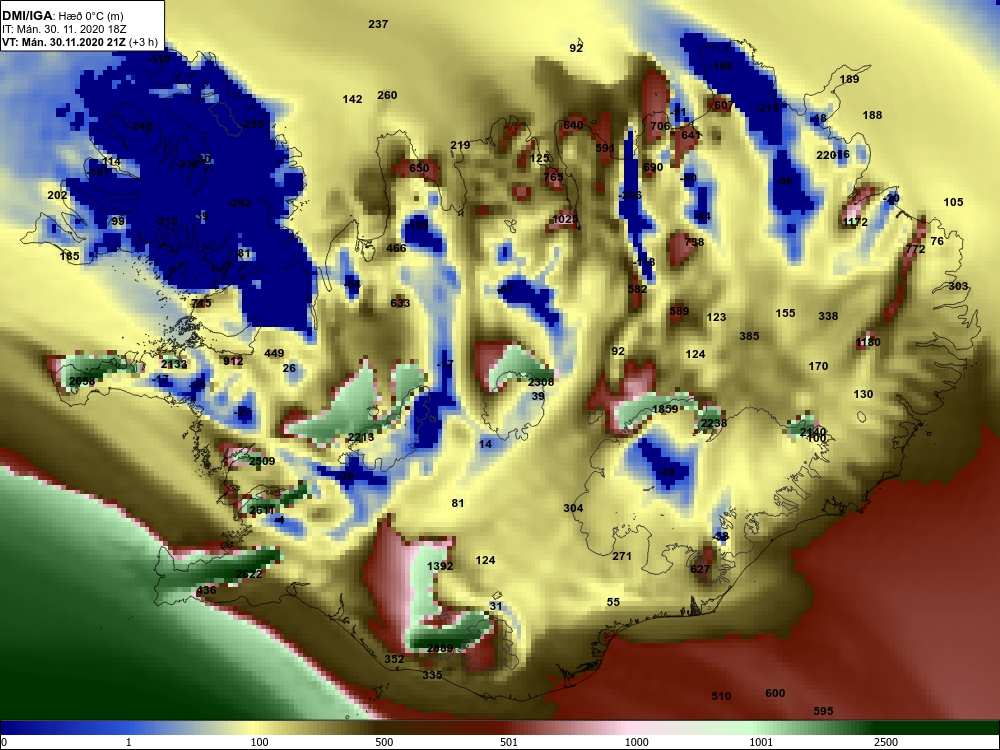This screenshot has height=750, width=1000.
Task: Select the '2889' height value
Action: tap(440, 648)
